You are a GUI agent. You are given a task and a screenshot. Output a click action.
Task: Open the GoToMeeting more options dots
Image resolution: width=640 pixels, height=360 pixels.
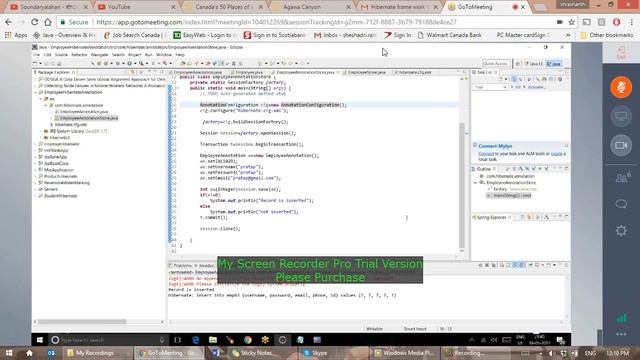point(621,334)
